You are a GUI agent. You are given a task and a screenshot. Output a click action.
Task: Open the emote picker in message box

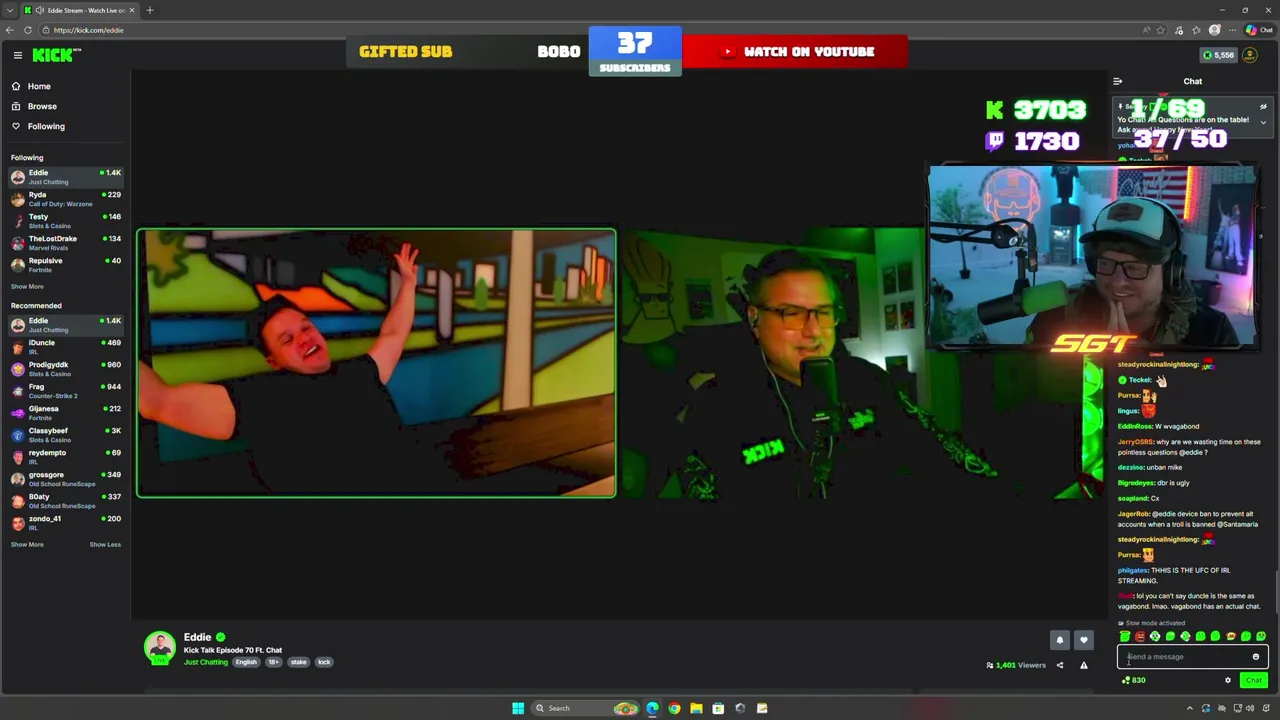1256,657
